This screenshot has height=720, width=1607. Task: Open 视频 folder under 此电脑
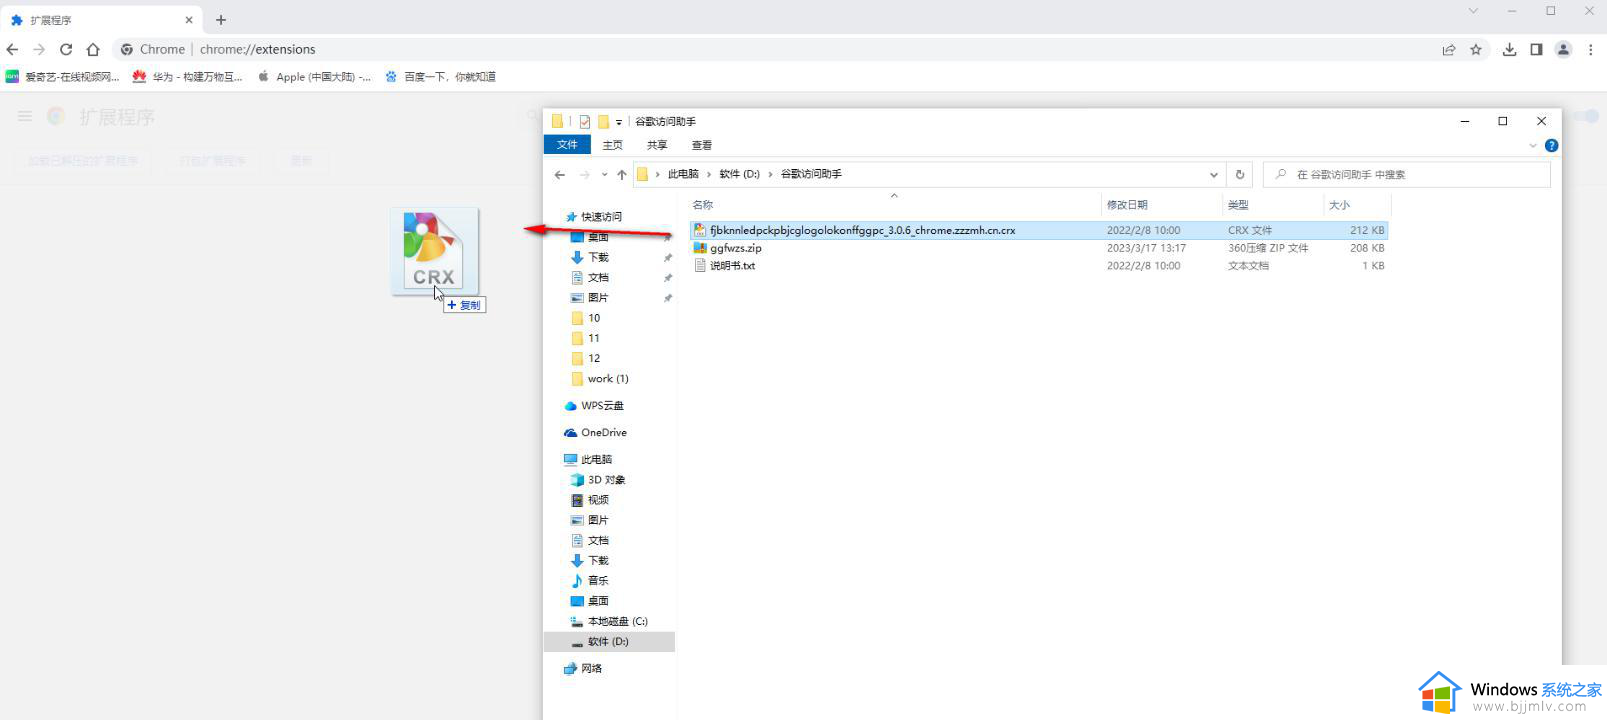(589, 500)
